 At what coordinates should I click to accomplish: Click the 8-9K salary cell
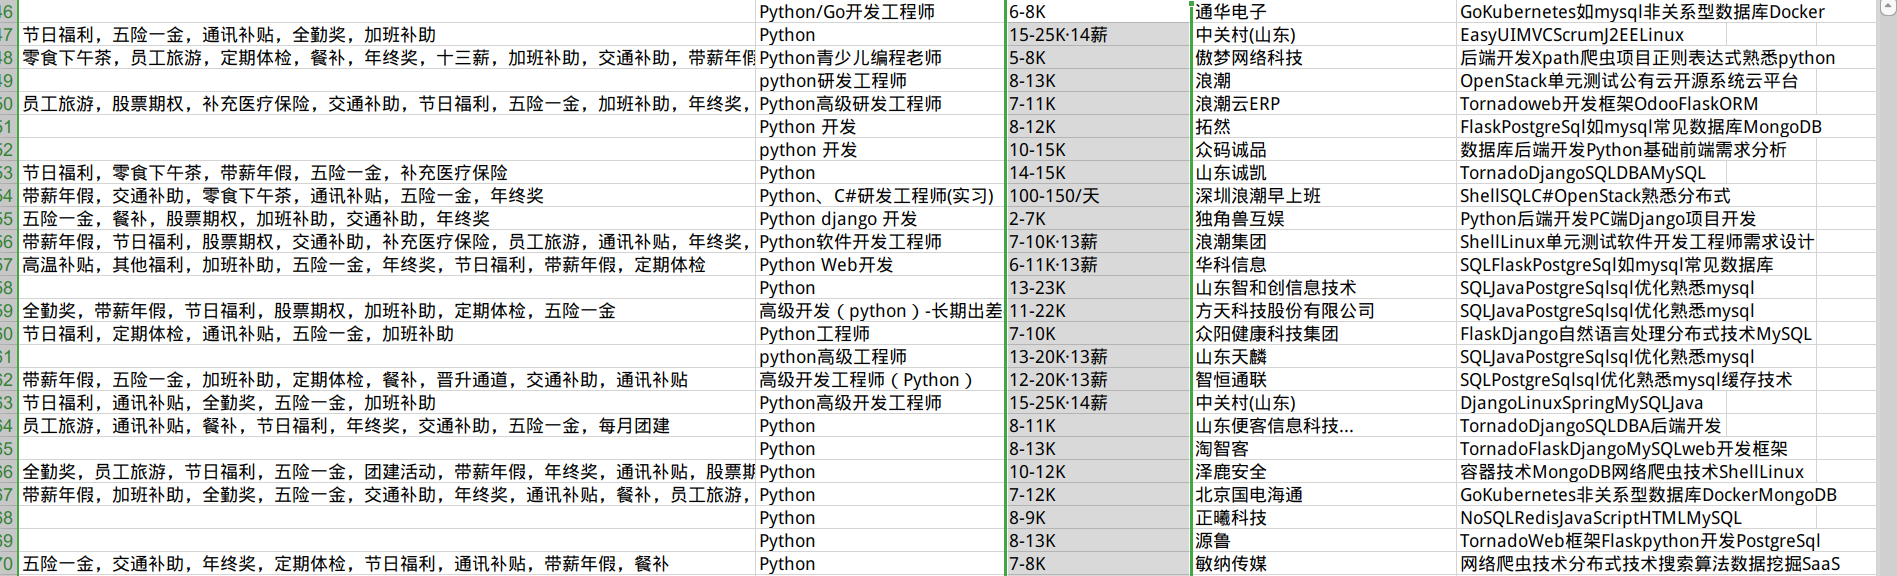(x=1098, y=518)
